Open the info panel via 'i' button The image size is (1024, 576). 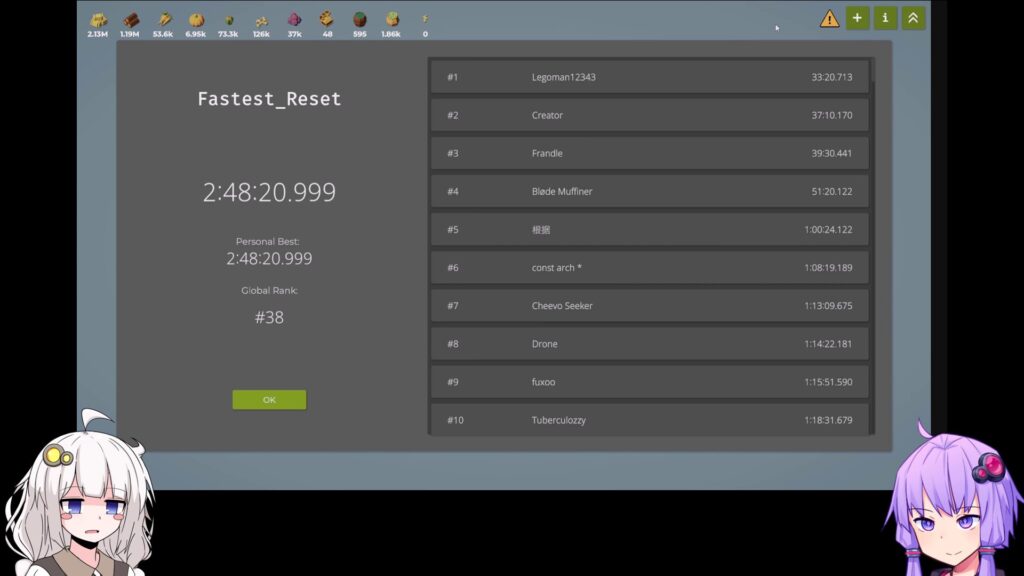tap(885, 18)
